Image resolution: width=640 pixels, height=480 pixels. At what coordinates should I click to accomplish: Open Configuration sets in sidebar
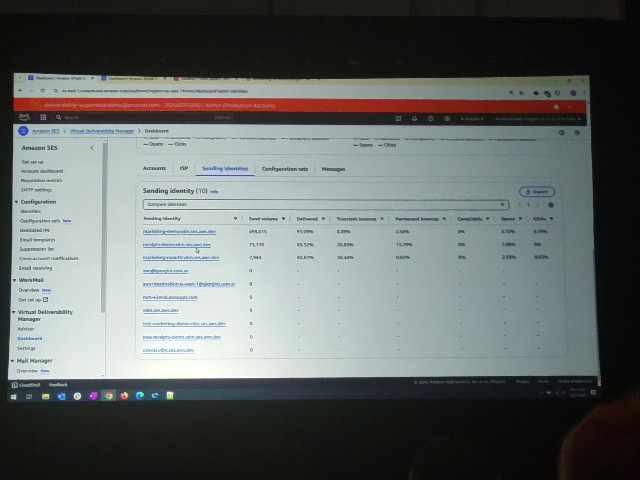point(40,221)
